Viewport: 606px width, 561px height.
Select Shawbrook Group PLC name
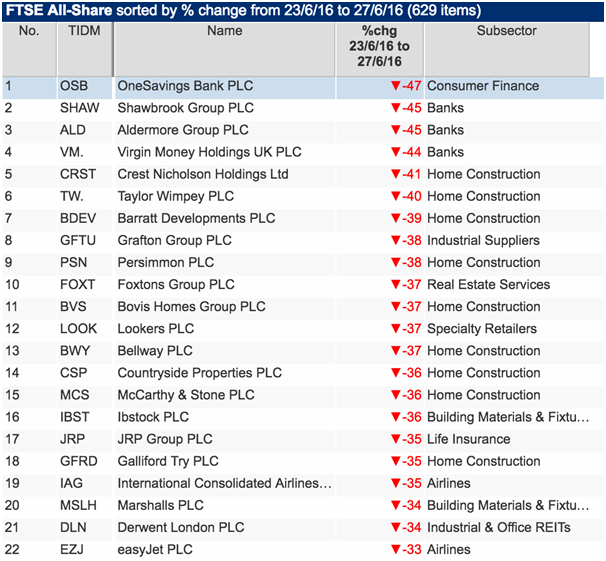coord(186,108)
